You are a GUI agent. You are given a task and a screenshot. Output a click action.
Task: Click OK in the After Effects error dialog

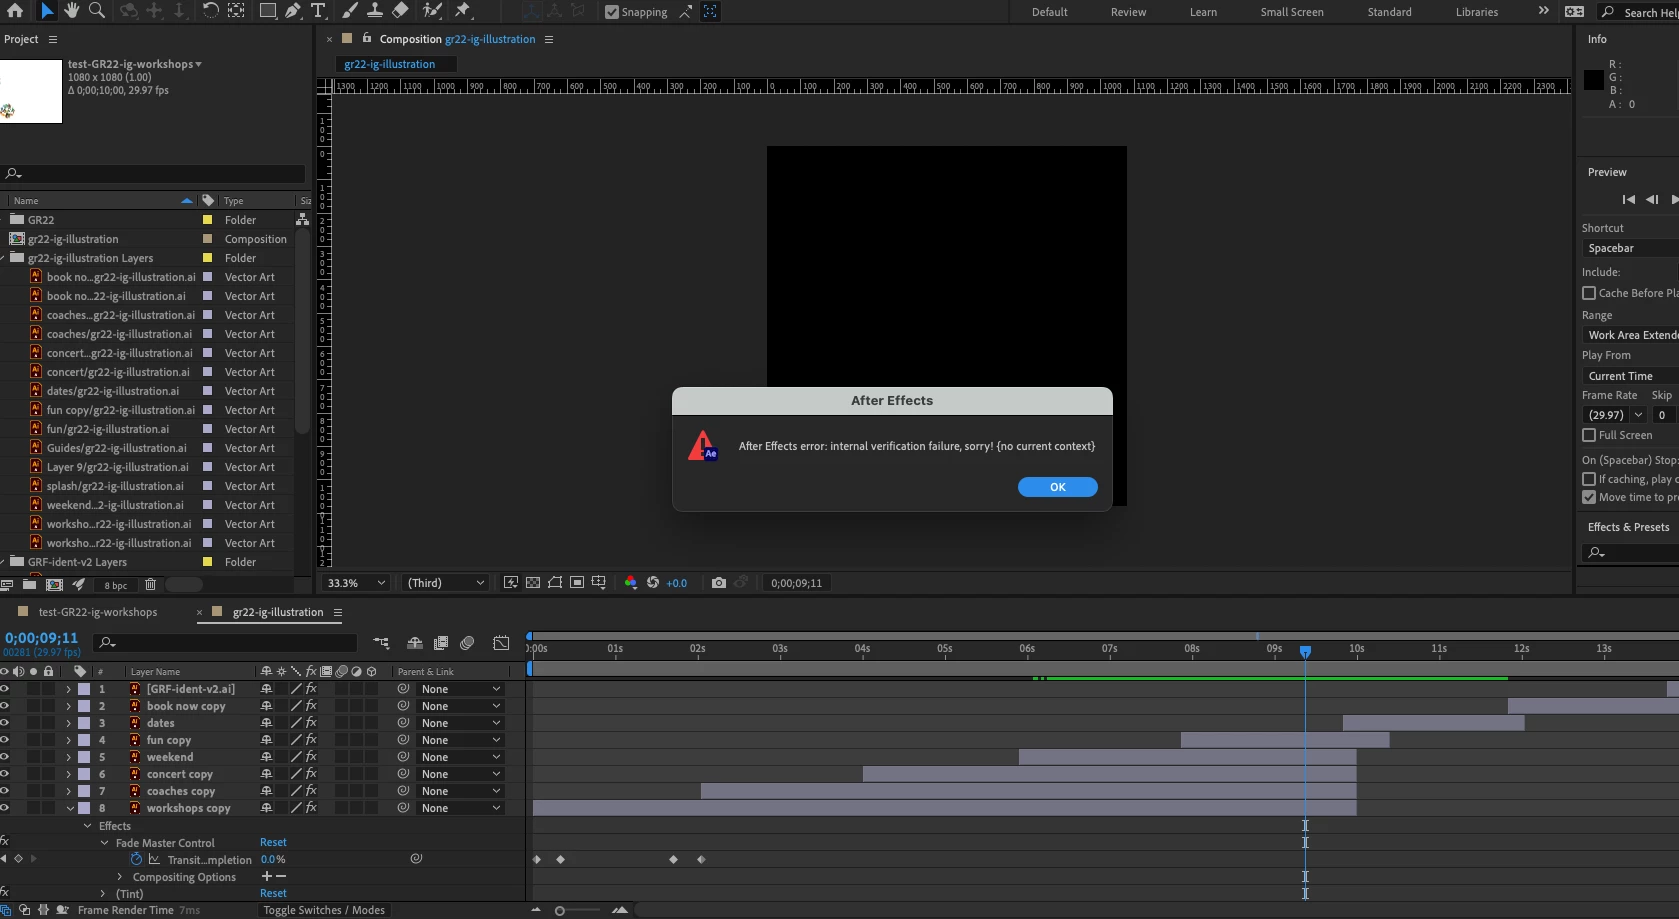tap(1057, 487)
